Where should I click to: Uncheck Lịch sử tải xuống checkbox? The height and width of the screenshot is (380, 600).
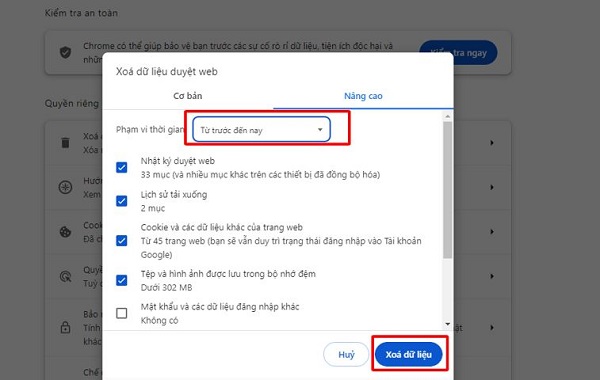point(122,201)
